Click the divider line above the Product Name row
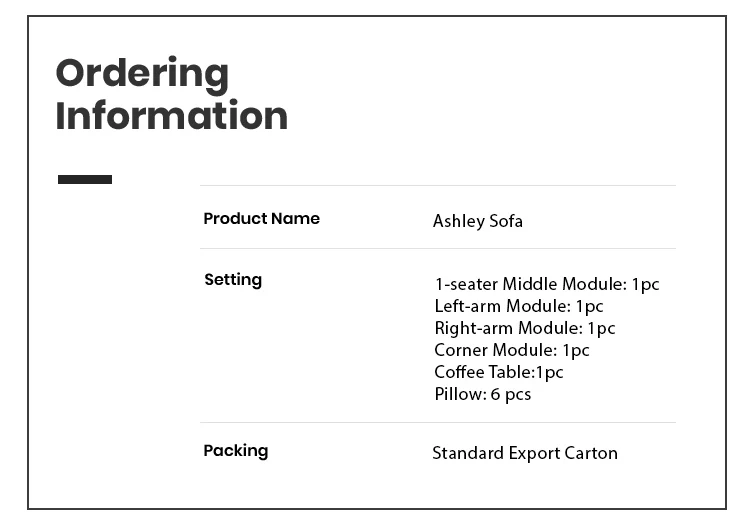The image size is (750, 522). click(x=438, y=186)
